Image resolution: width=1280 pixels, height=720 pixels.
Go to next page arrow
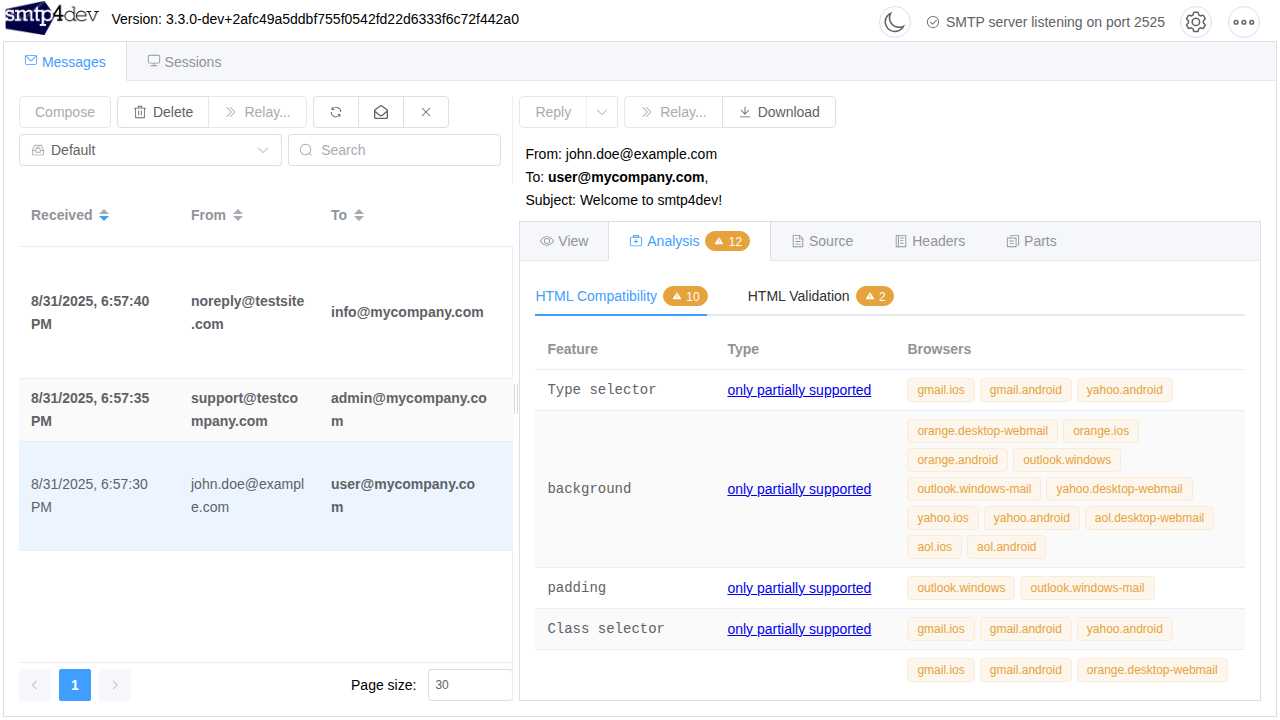(115, 685)
